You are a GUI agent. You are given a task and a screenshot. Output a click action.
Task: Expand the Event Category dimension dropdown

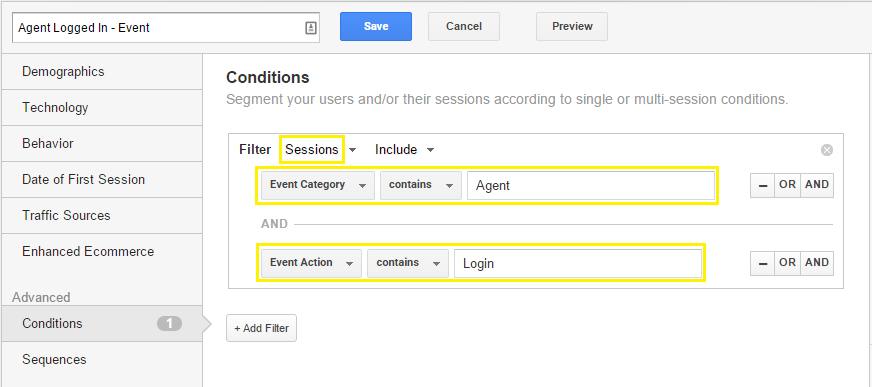[x=318, y=185]
